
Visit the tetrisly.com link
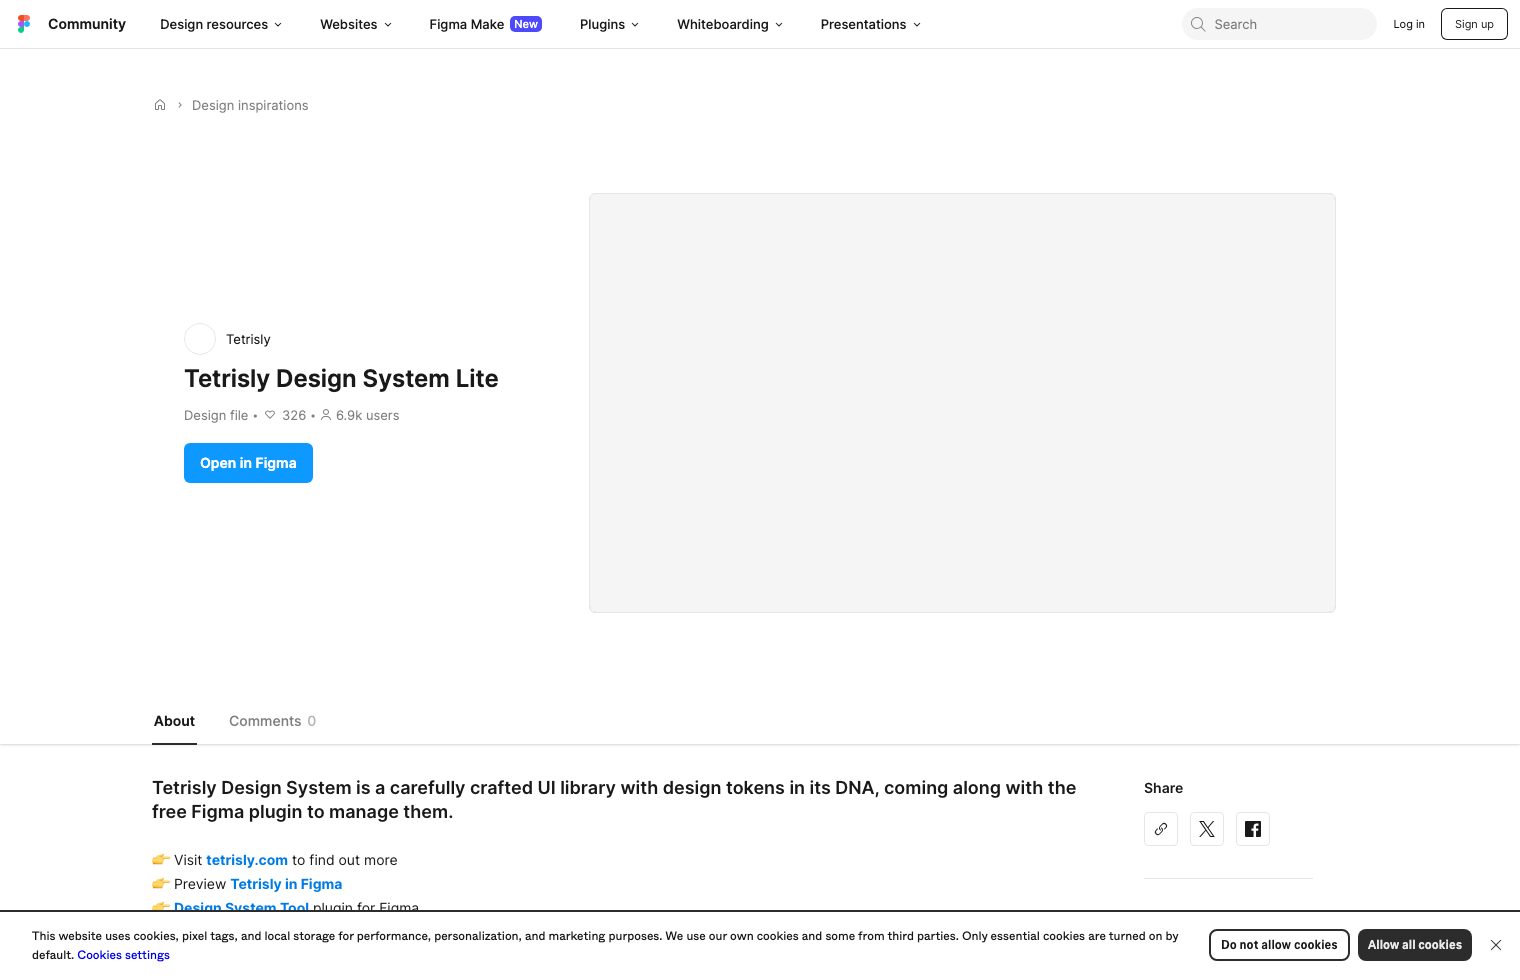click(246, 860)
